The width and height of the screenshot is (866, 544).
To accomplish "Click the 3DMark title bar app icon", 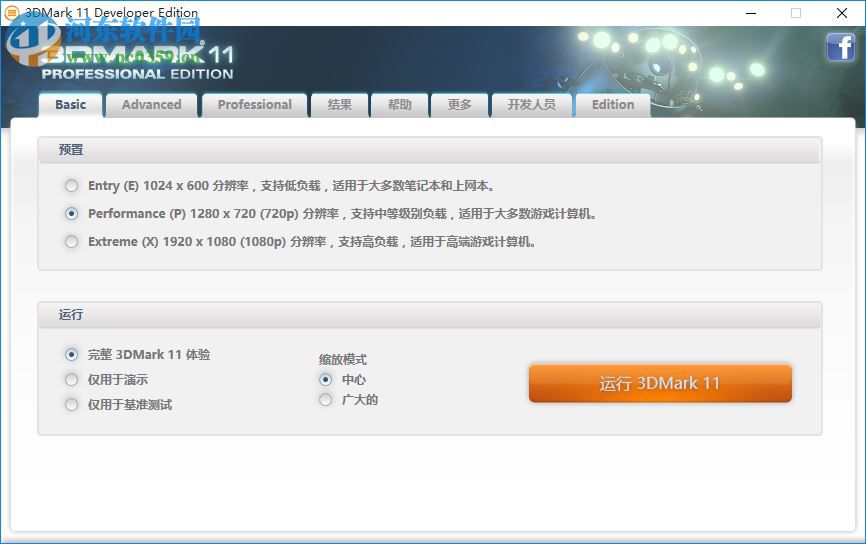I will point(11,12).
